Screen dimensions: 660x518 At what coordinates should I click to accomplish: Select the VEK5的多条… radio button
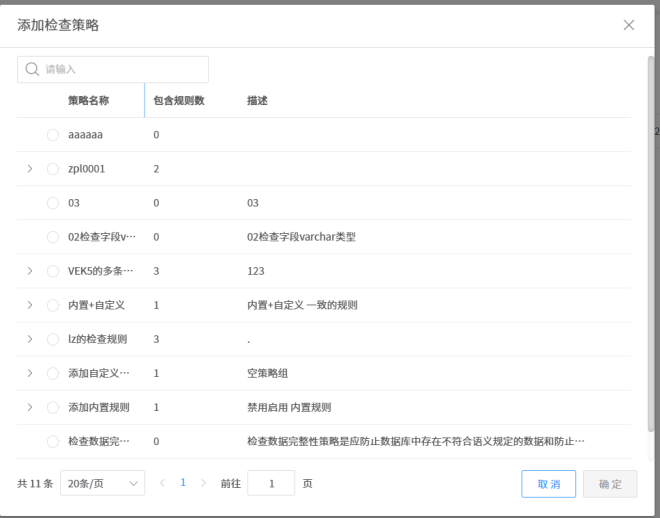tap(53, 271)
